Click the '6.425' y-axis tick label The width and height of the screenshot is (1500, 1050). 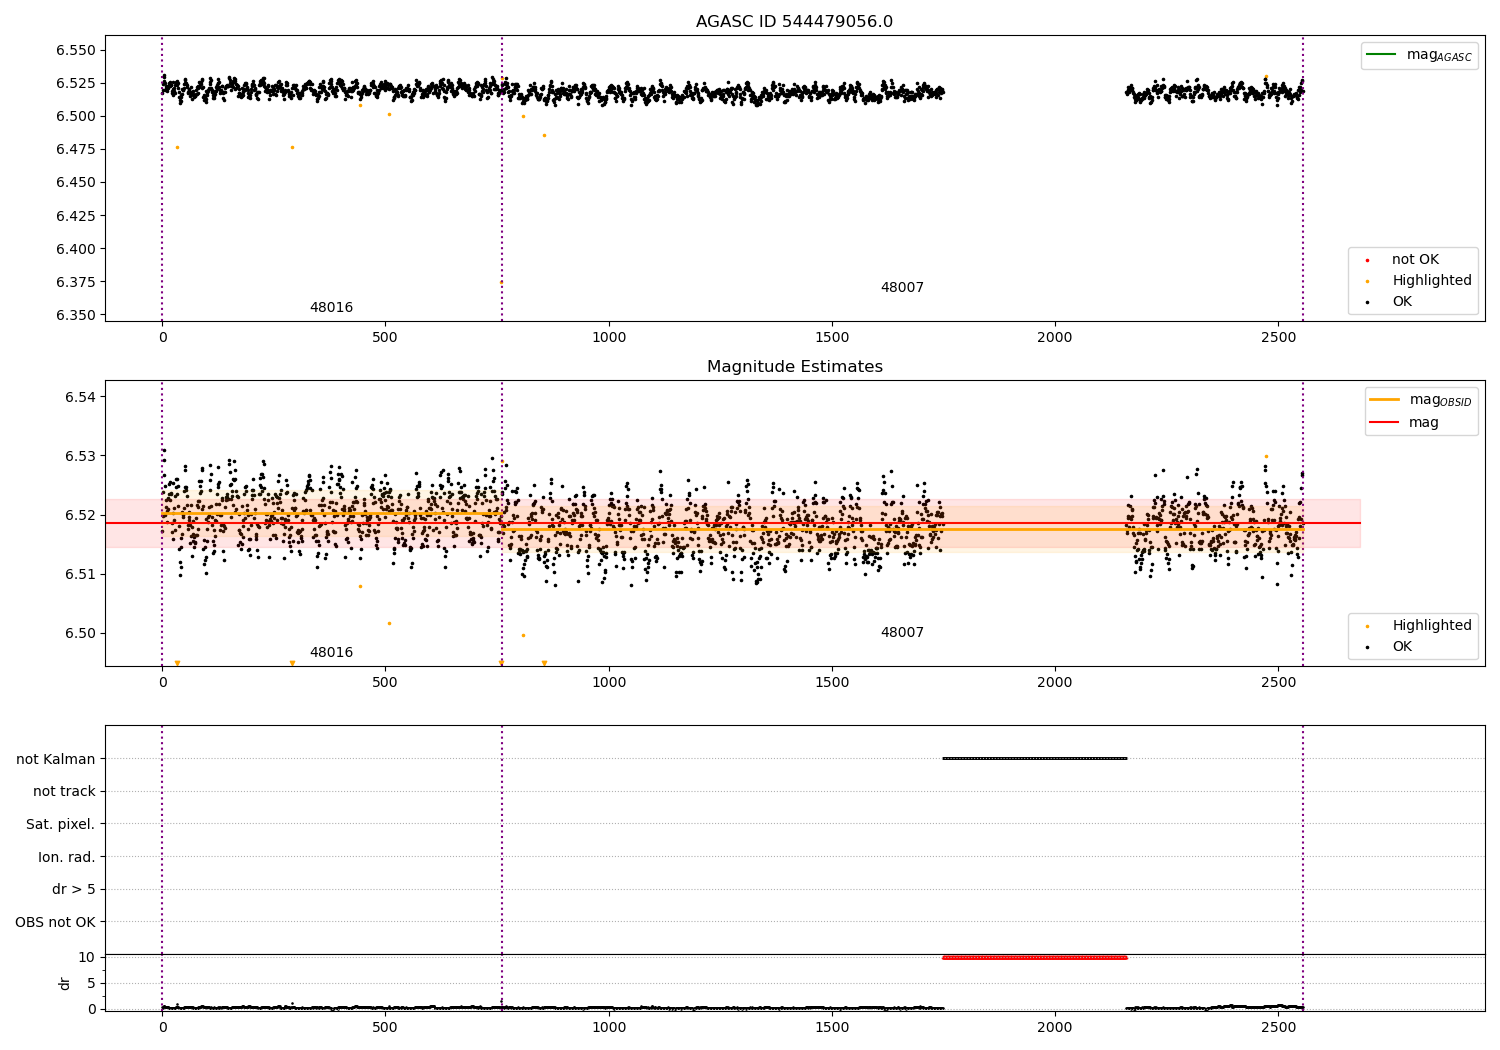(76, 216)
